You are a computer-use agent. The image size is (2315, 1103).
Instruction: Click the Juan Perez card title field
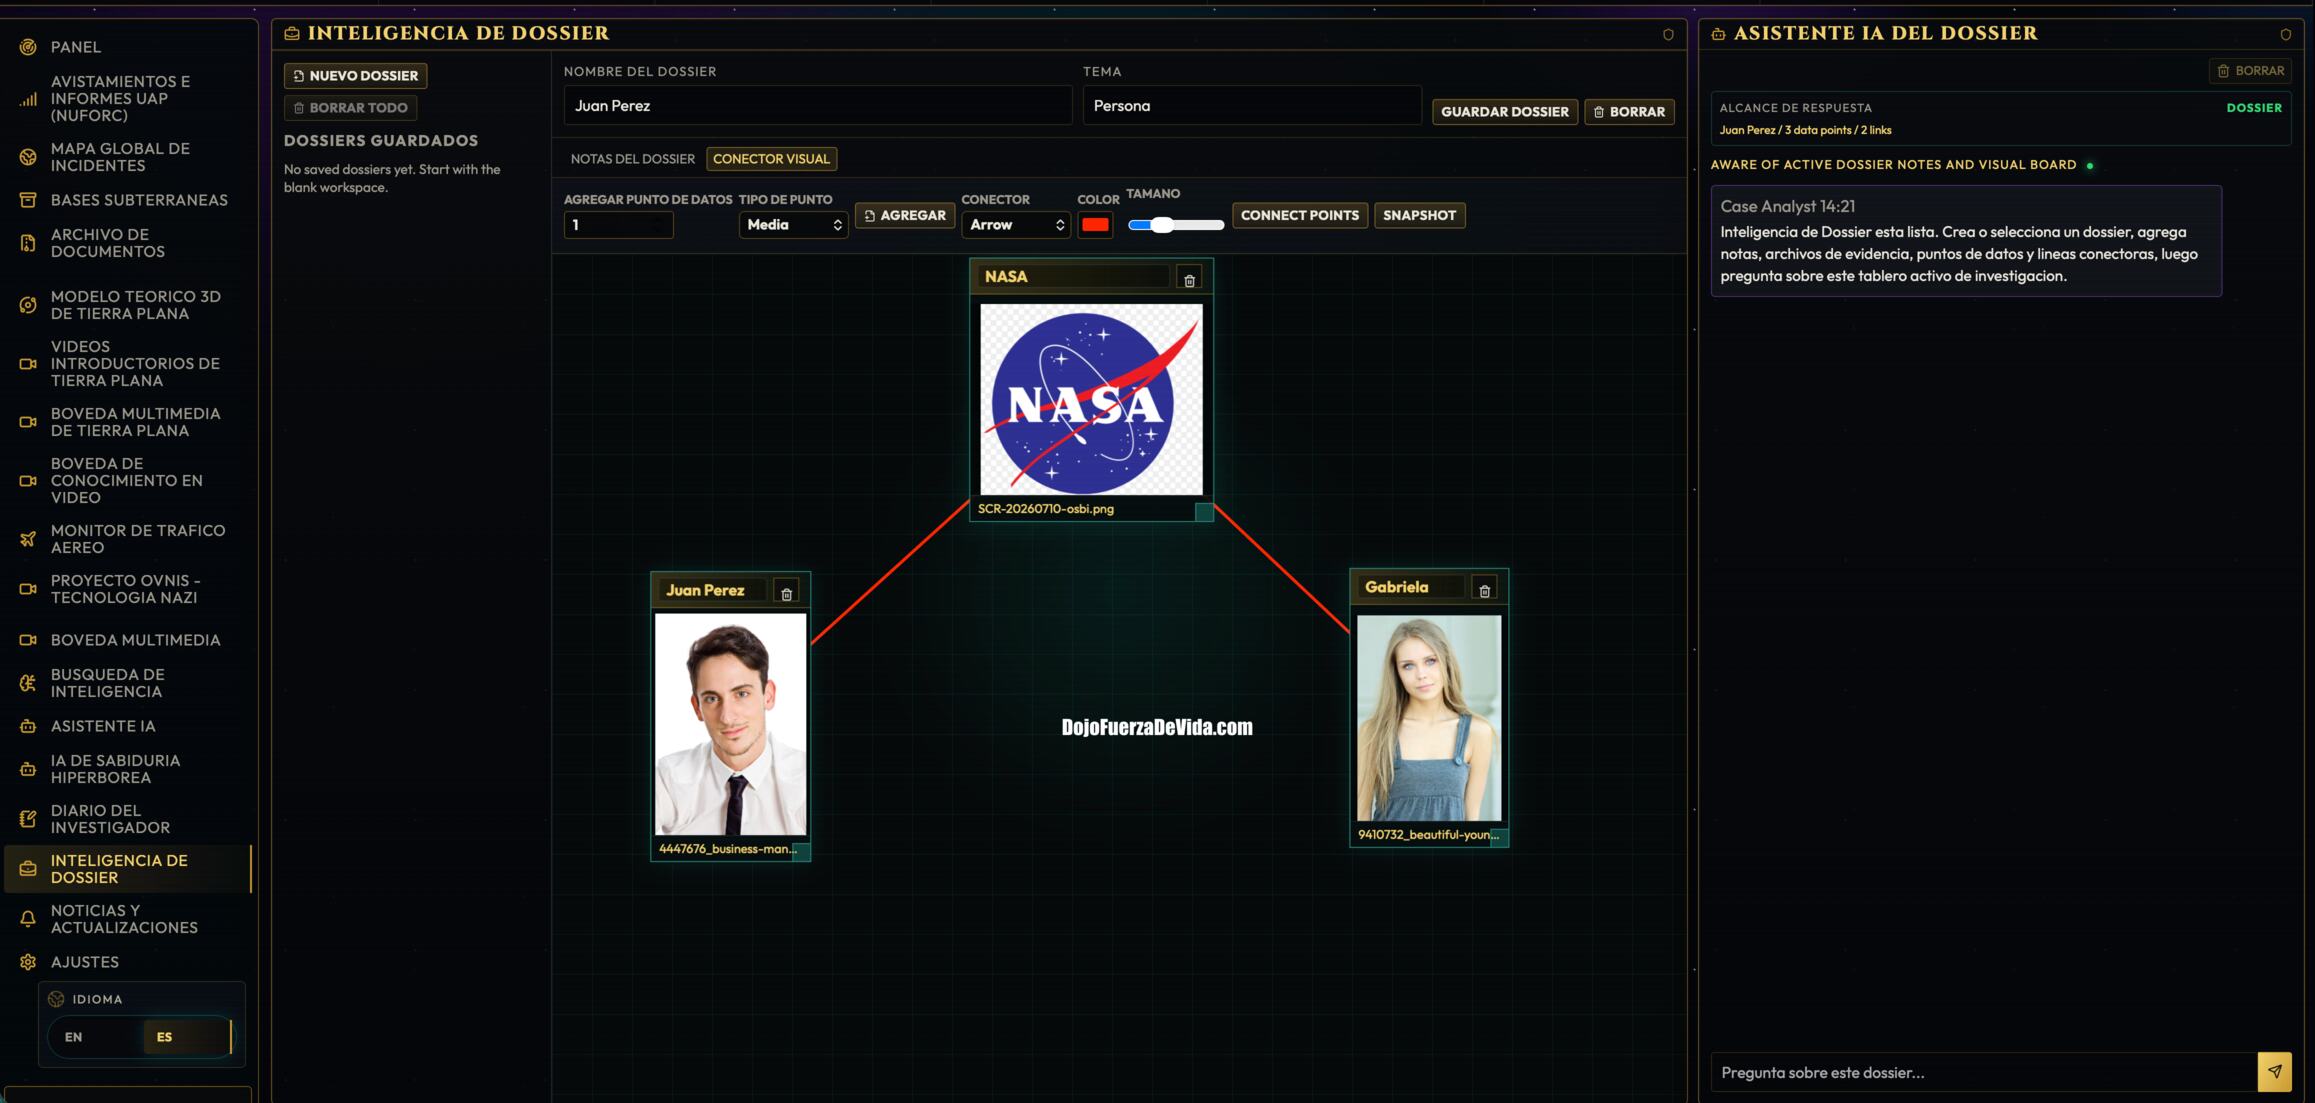pyautogui.click(x=712, y=590)
